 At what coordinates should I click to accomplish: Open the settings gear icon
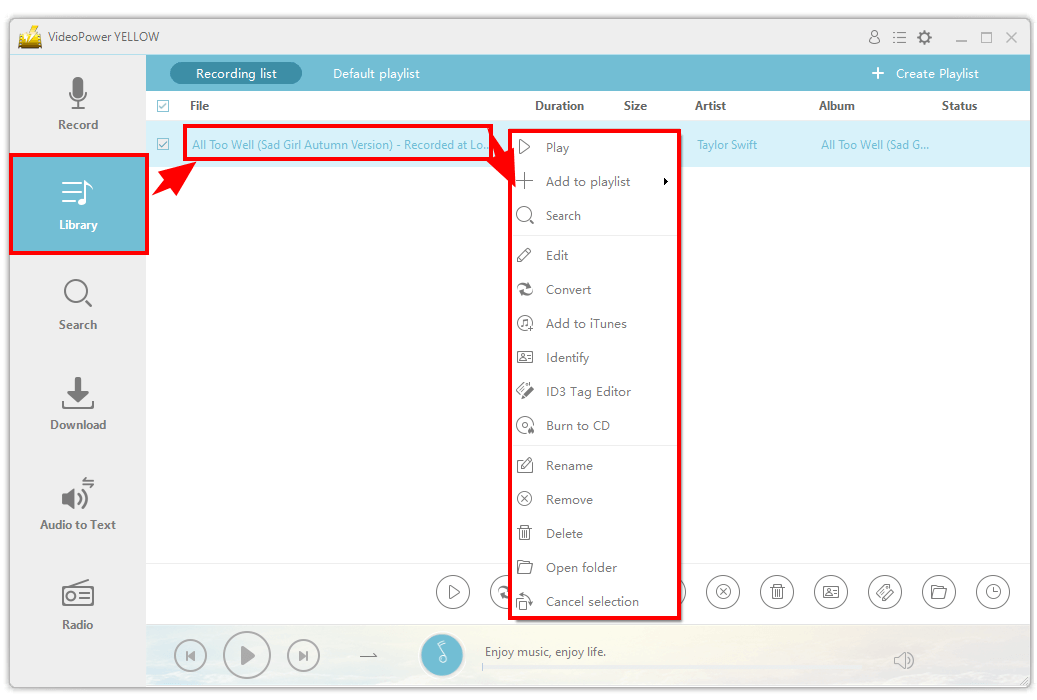[925, 38]
